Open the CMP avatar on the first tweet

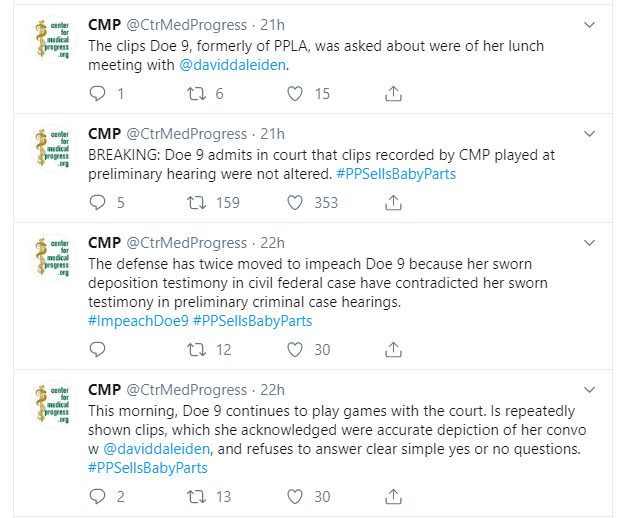pos(49,40)
